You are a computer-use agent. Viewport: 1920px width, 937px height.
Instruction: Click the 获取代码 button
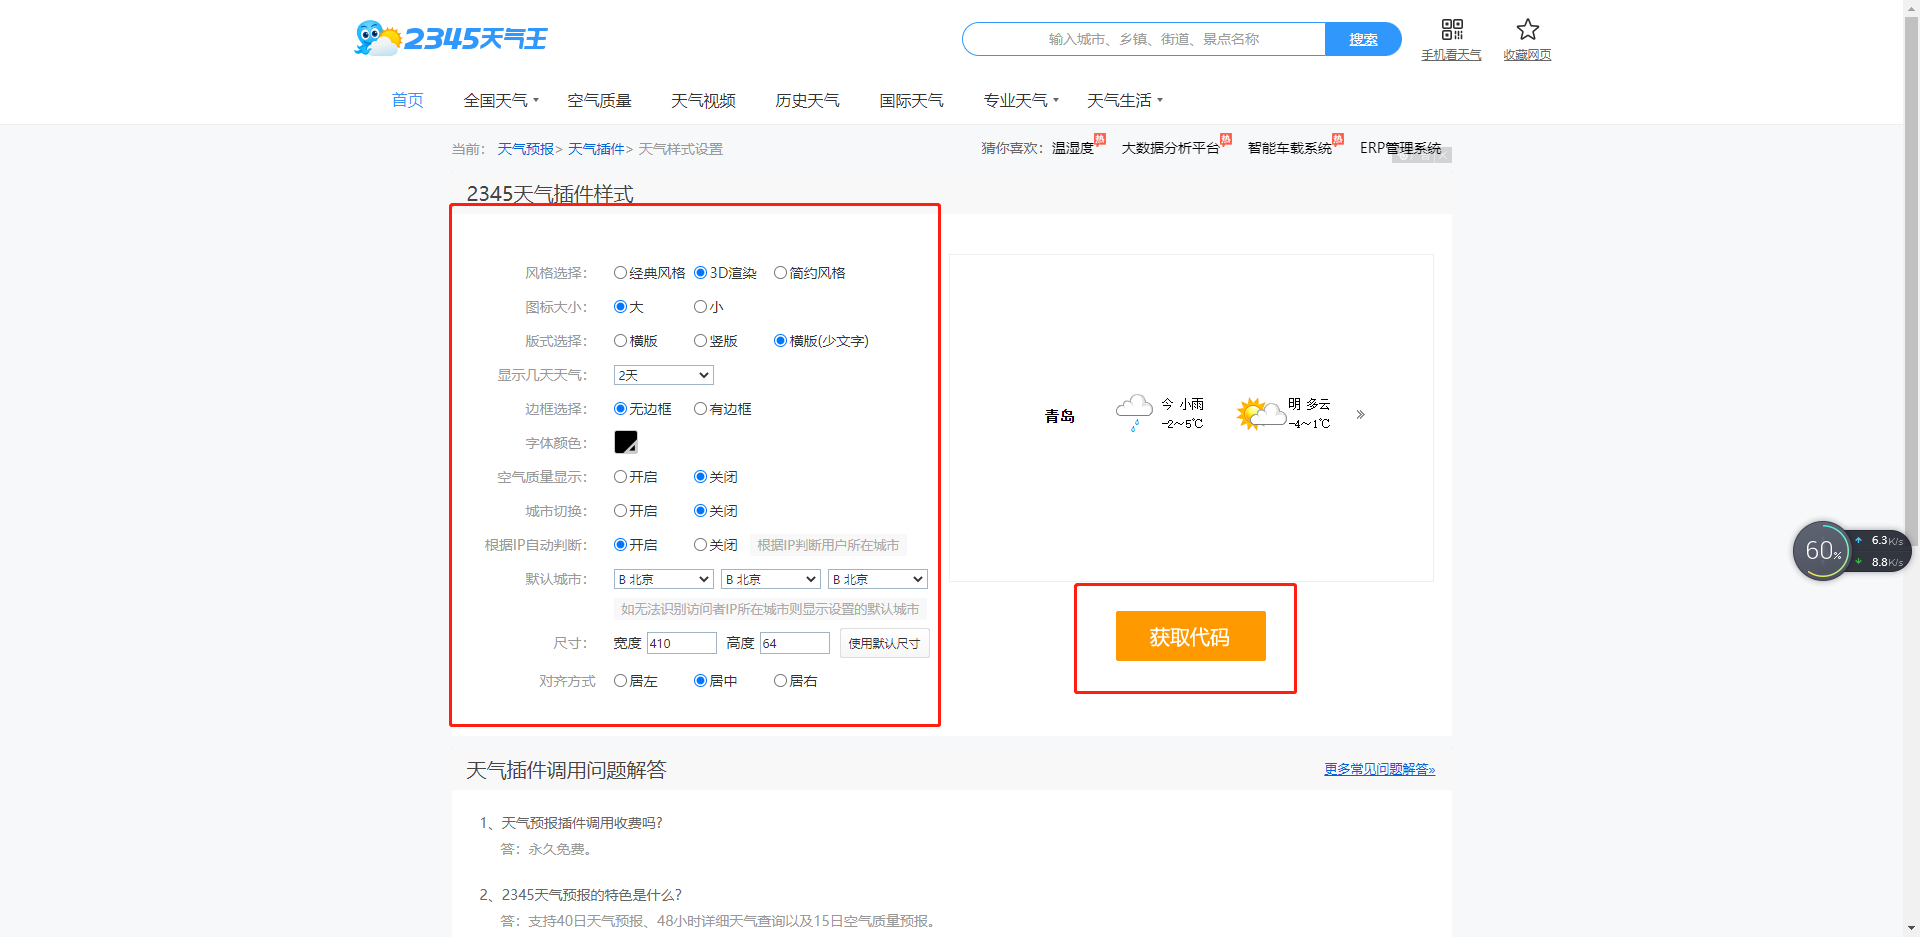point(1190,636)
